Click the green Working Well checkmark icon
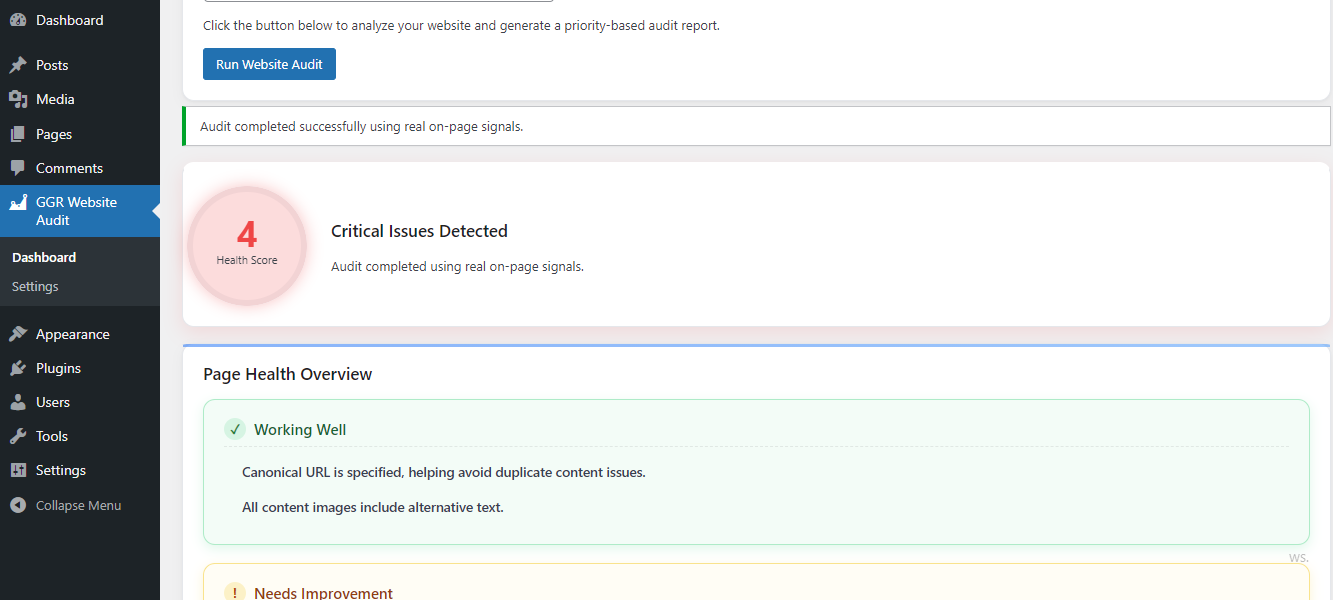1333x600 pixels. point(234,428)
